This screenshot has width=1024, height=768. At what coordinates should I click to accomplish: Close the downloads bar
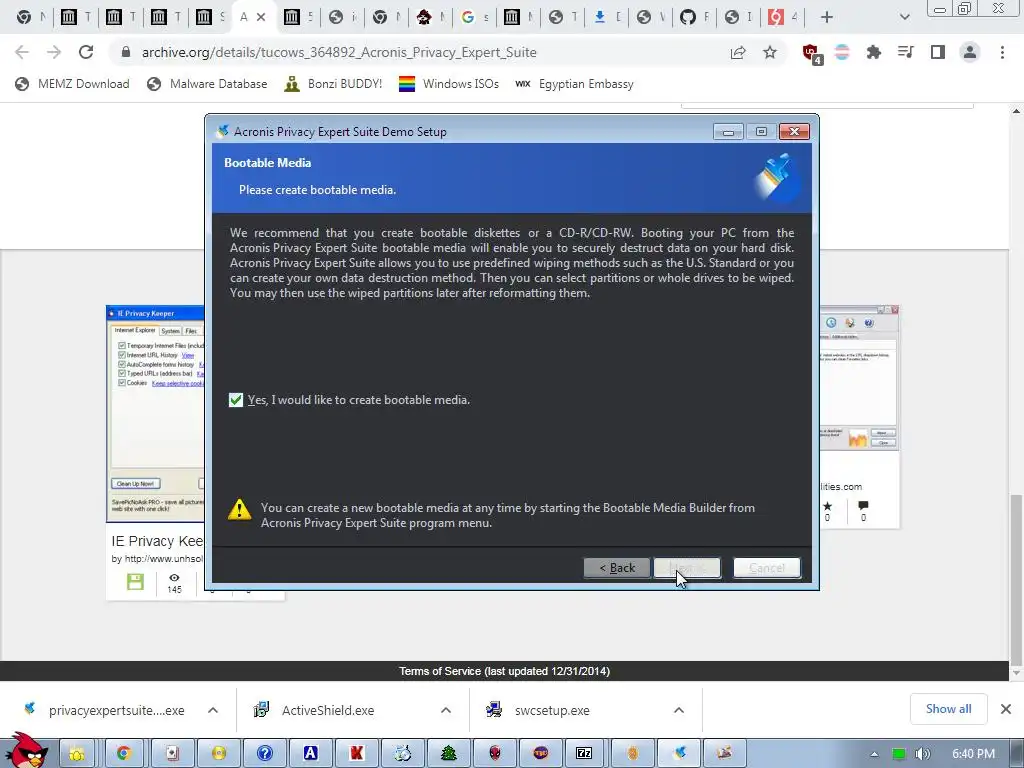coord(1006,709)
